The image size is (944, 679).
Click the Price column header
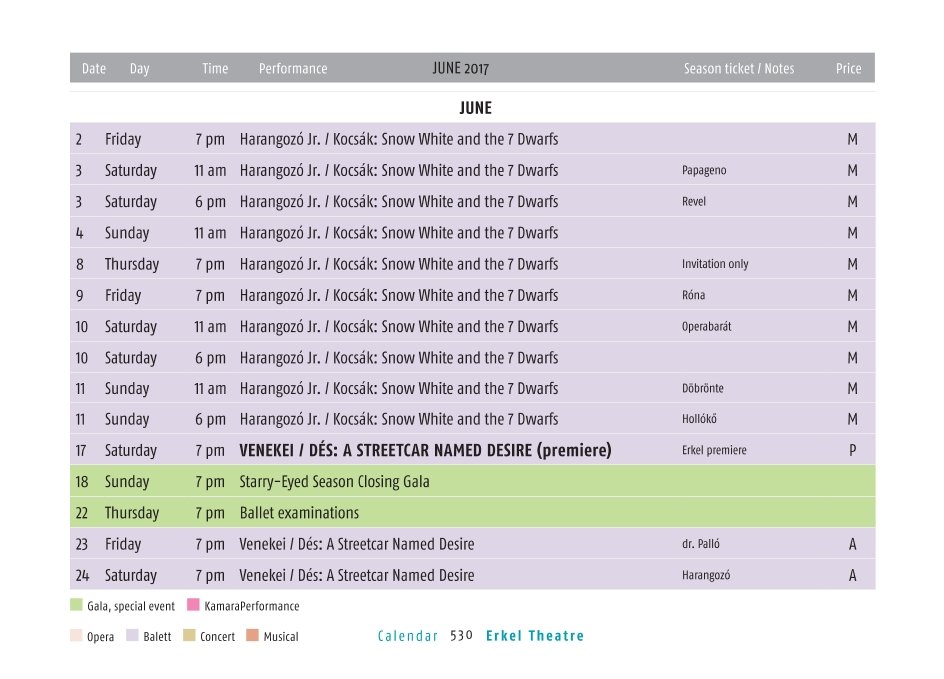point(848,69)
